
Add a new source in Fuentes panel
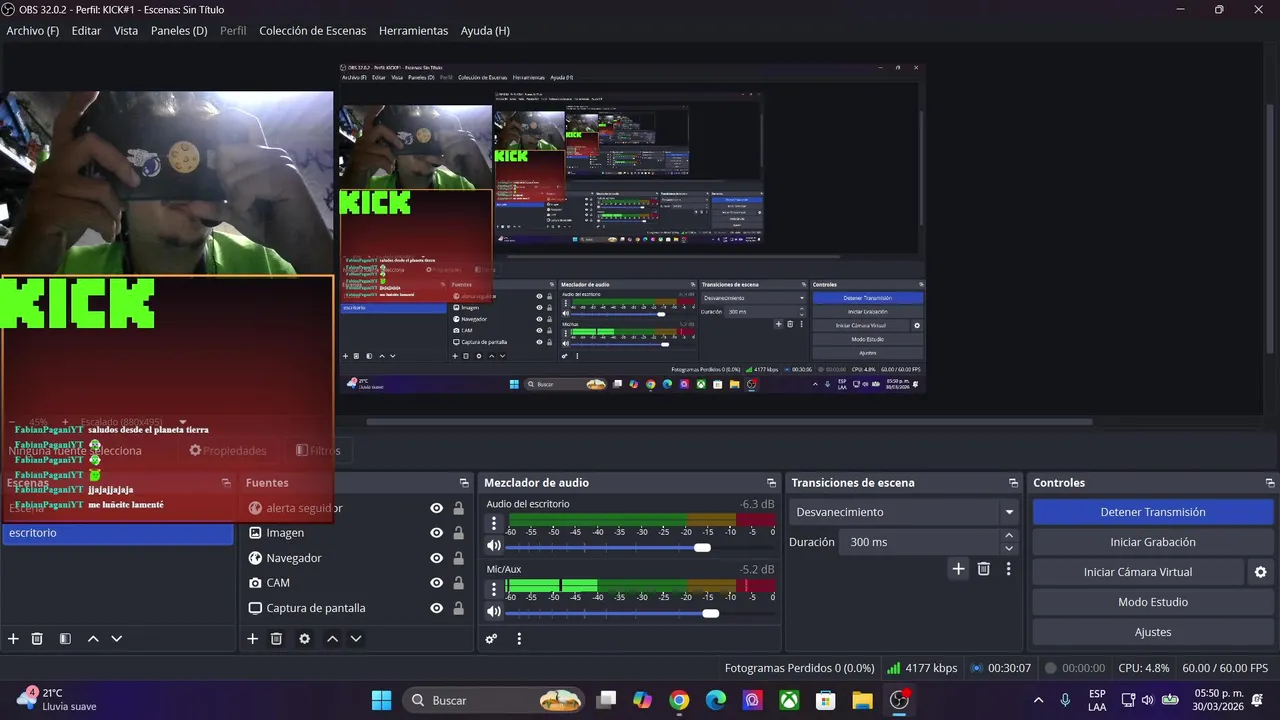click(x=252, y=639)
